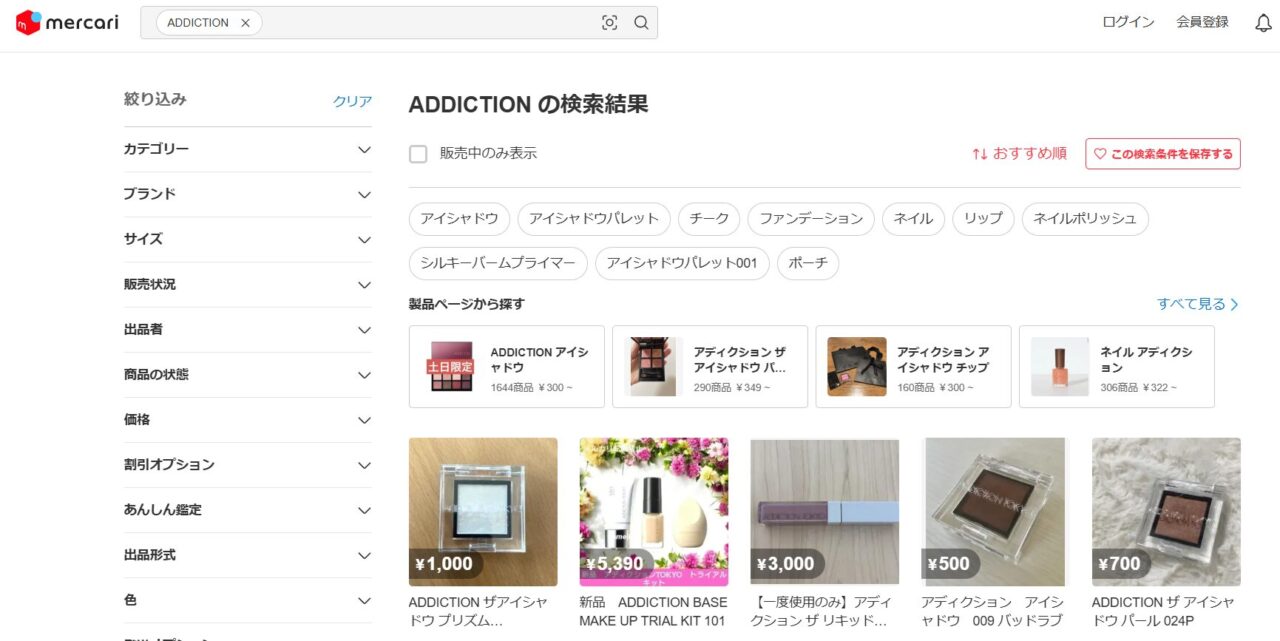Image resolution: width=1280 pixels, height=641 pixels.
Task: Expand the 割引オプション filter
Action: (x=248, y=464)
